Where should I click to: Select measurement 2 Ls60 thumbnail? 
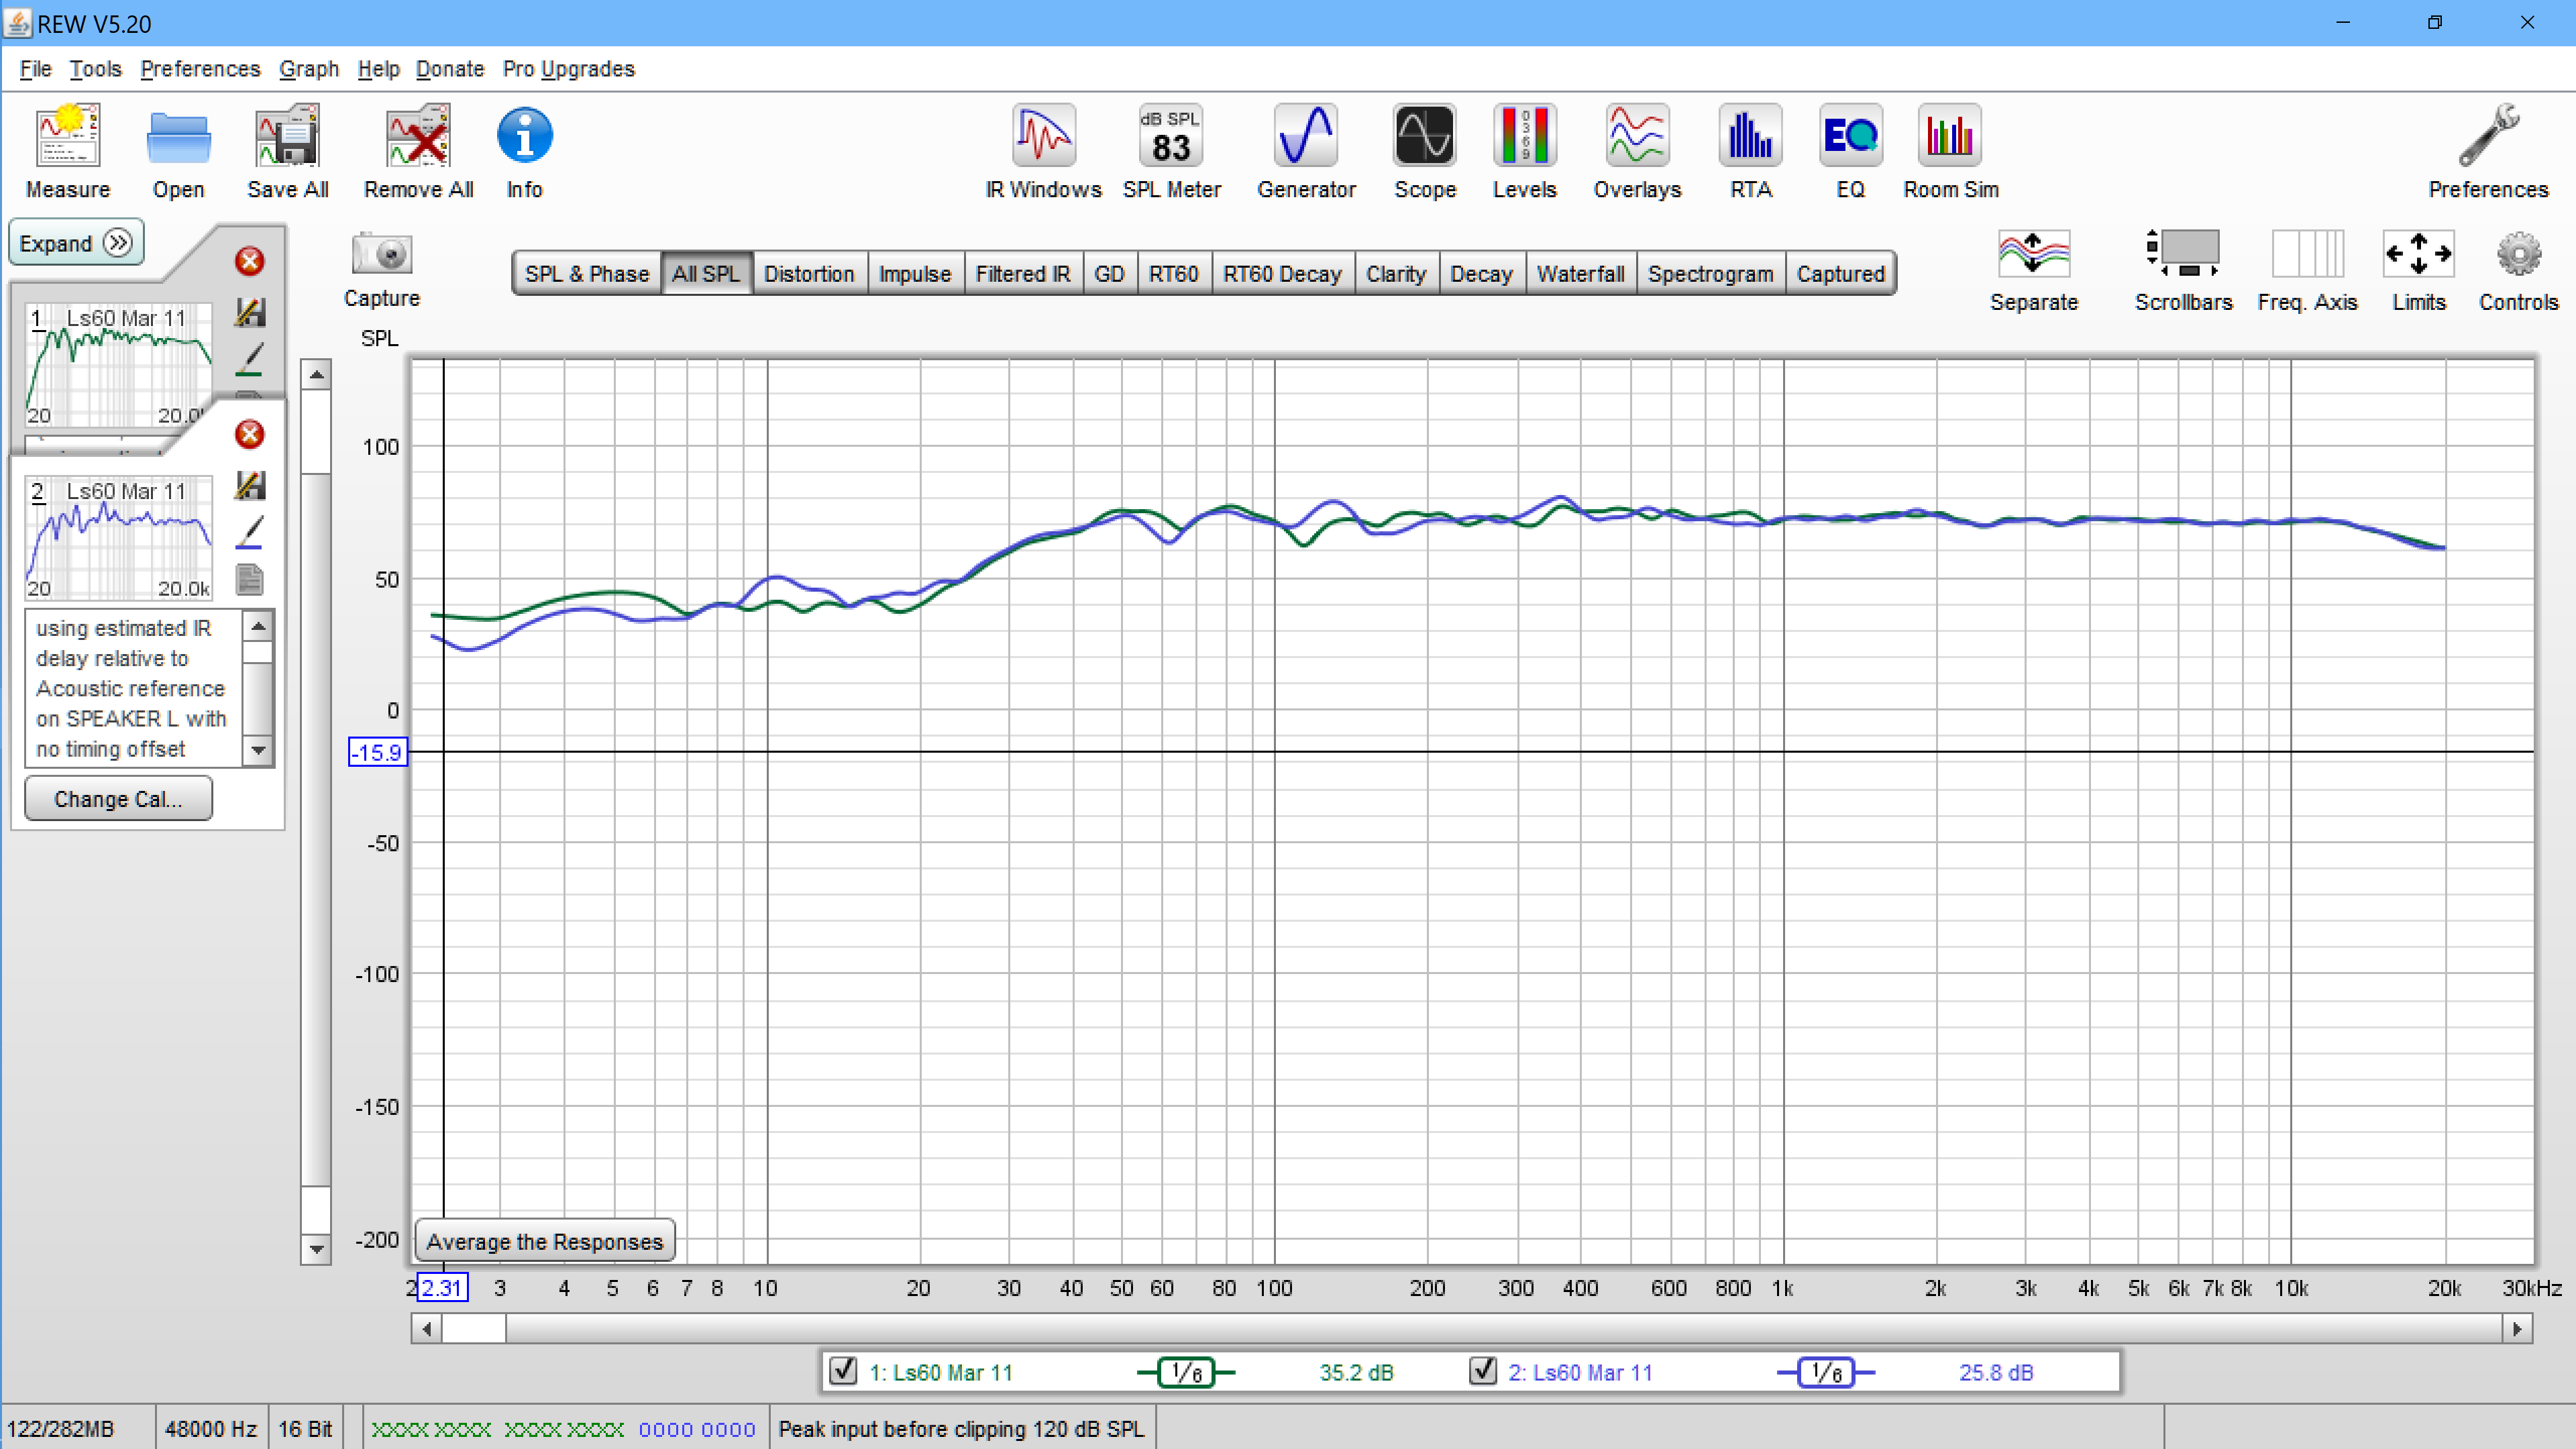coord(119,539)
